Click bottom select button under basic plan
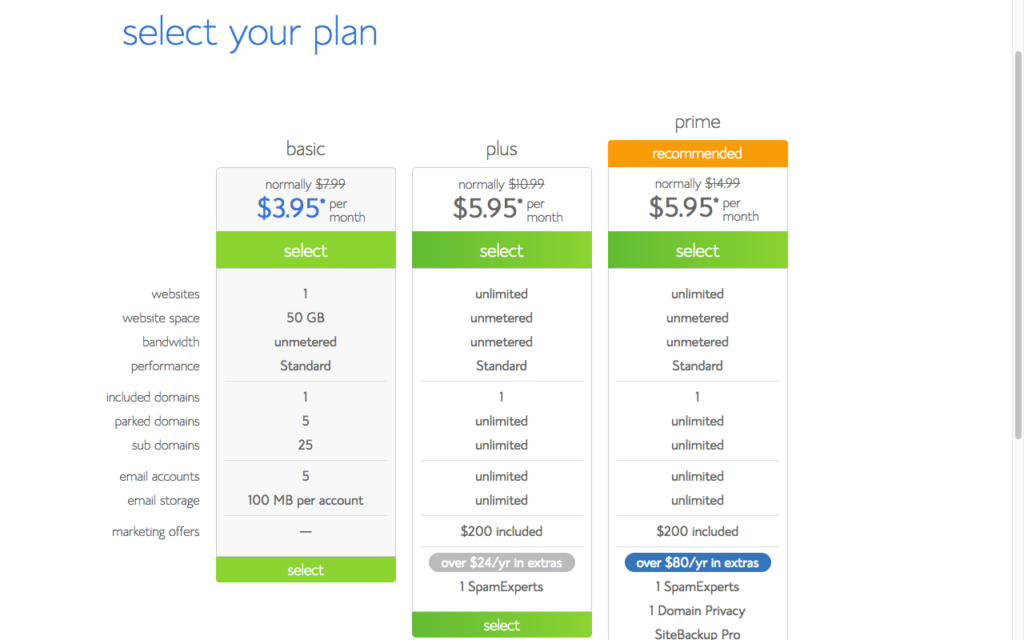 click(x=306, y=569)
